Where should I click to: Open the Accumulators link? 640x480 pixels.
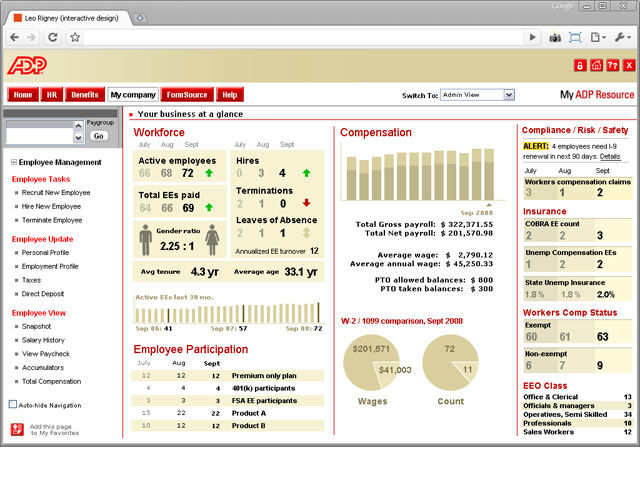43,368
